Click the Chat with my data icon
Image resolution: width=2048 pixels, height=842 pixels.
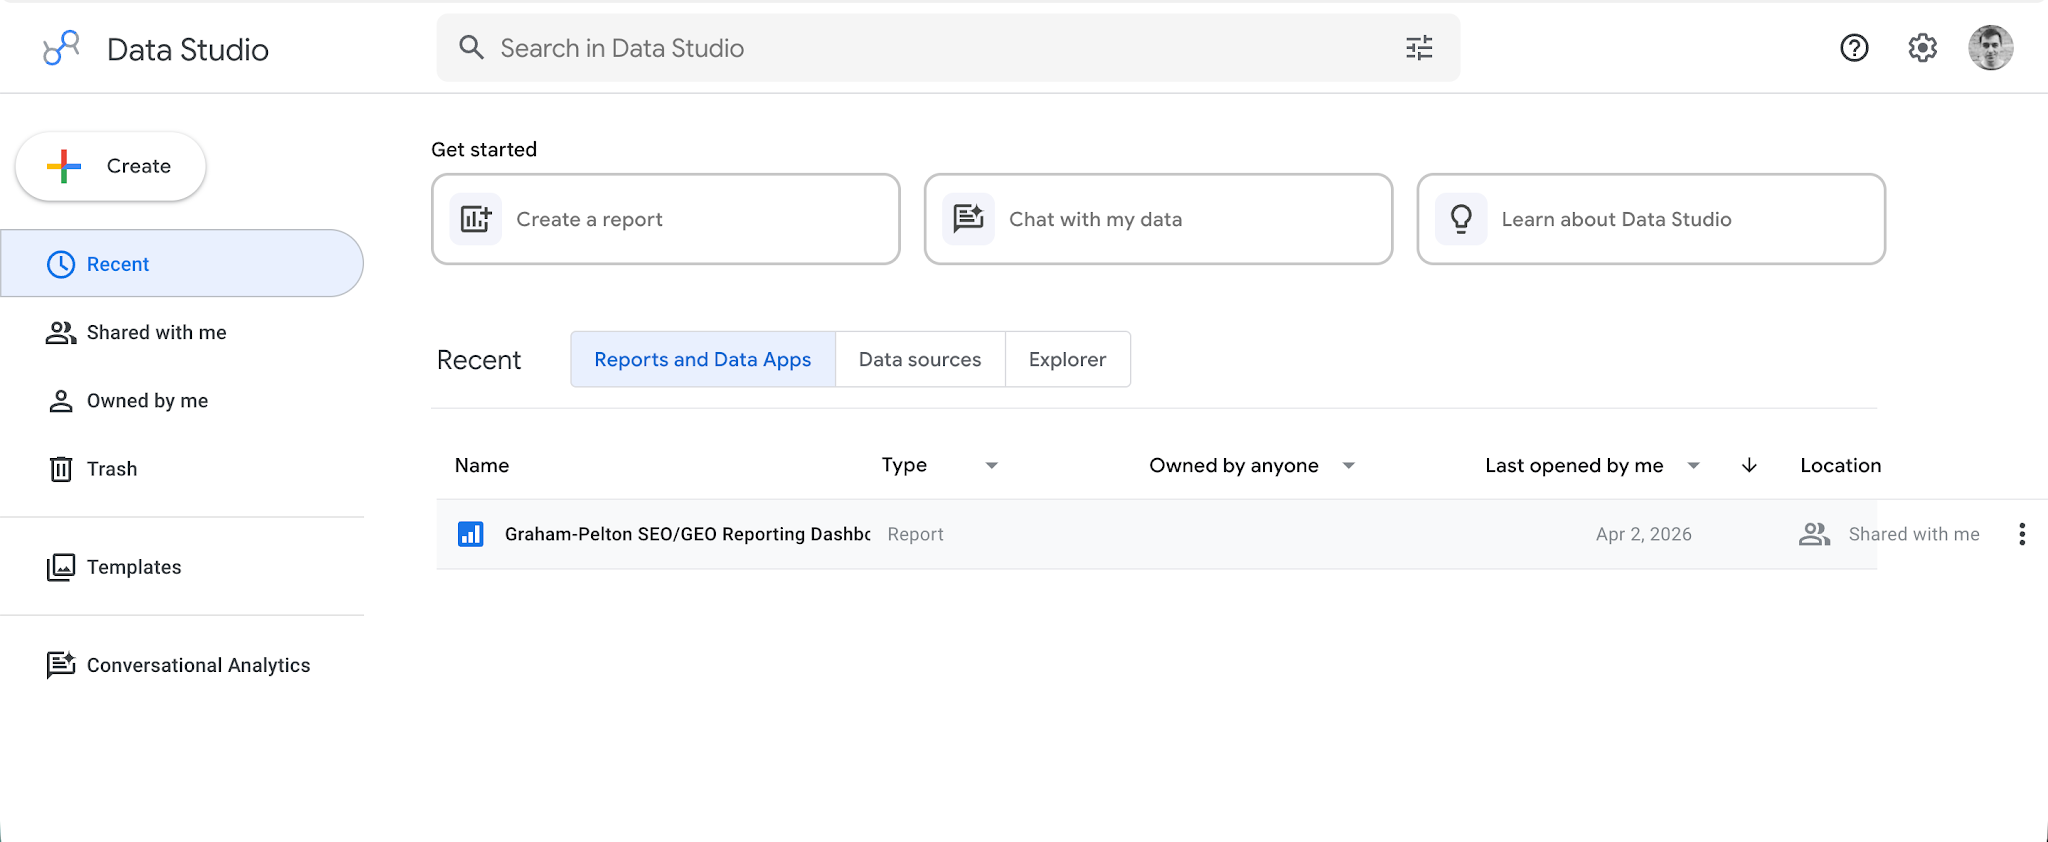969,218
